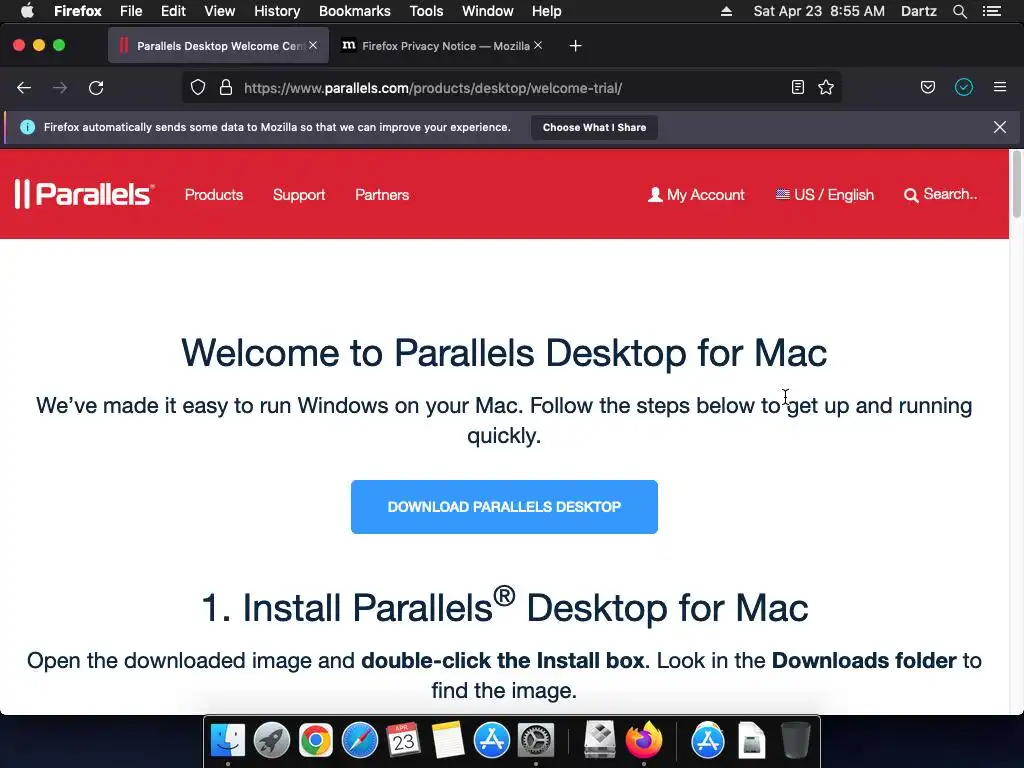Click Download Parallels Desktop button

click(x=504, y=507)
